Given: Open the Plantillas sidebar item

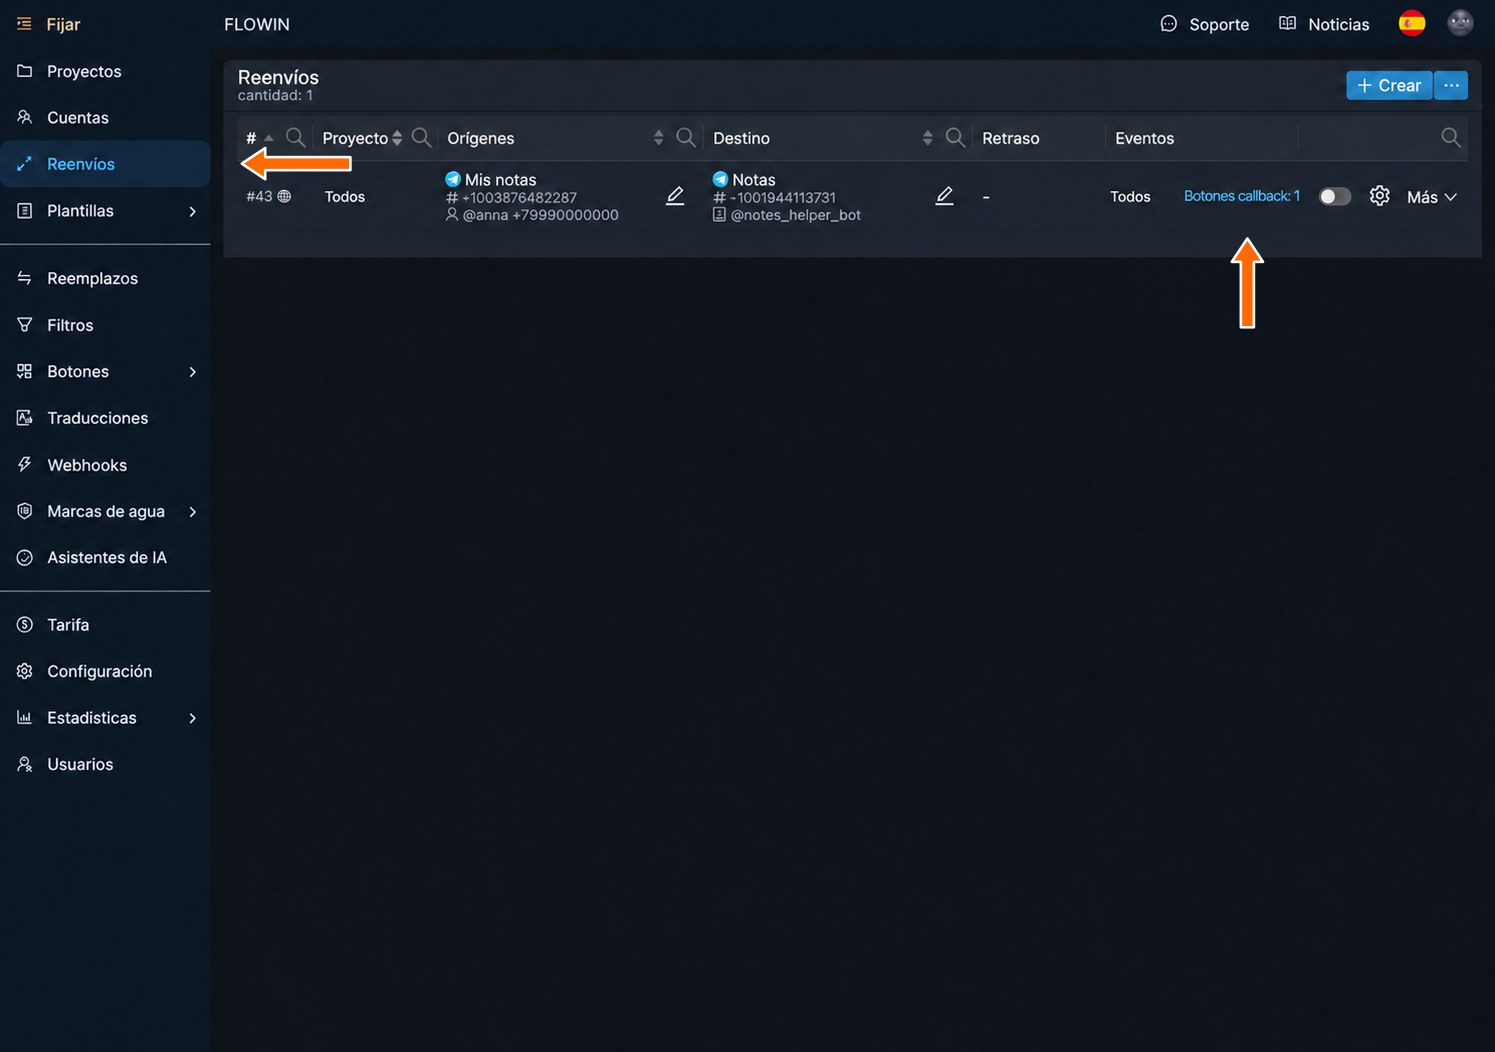Looking at the screenshot, I should click(105, 211).
